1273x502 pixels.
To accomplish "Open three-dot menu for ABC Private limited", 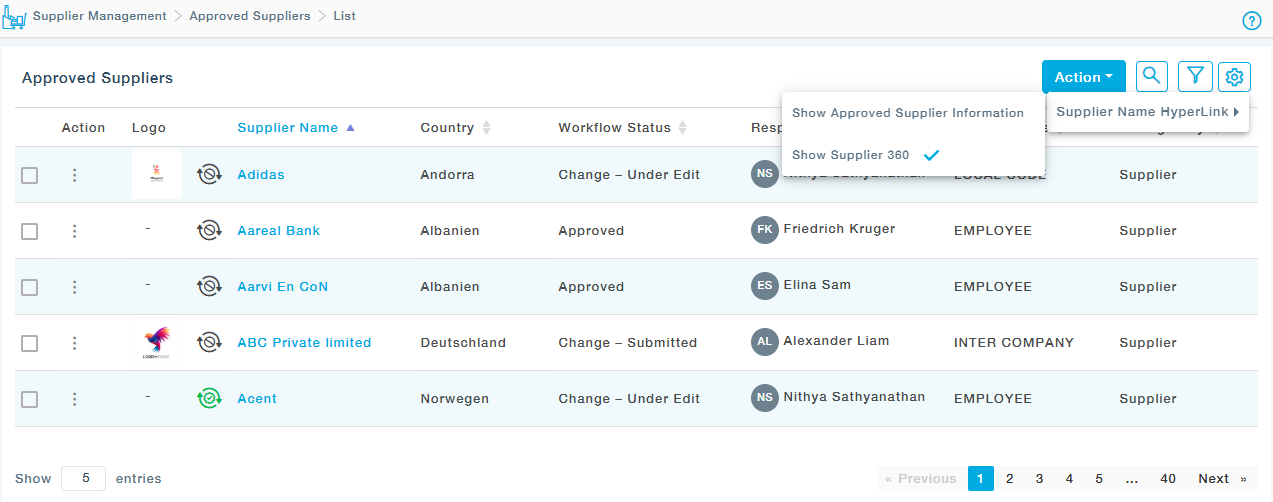I will point(74,343).
